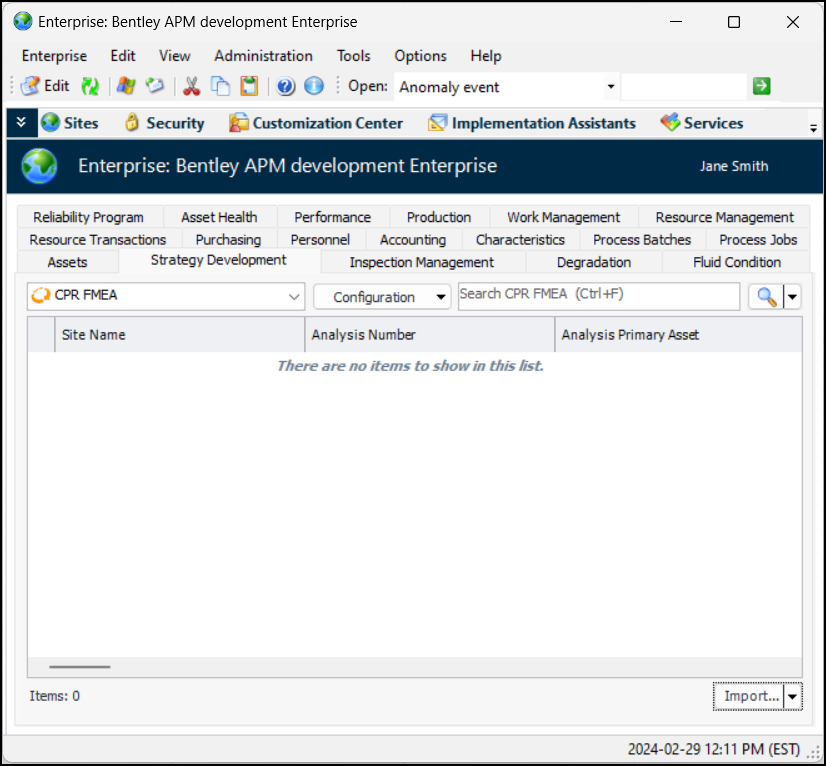Click the Cut scissors icon
Viewport: 826px width, 766px height.
coord(191,86)
